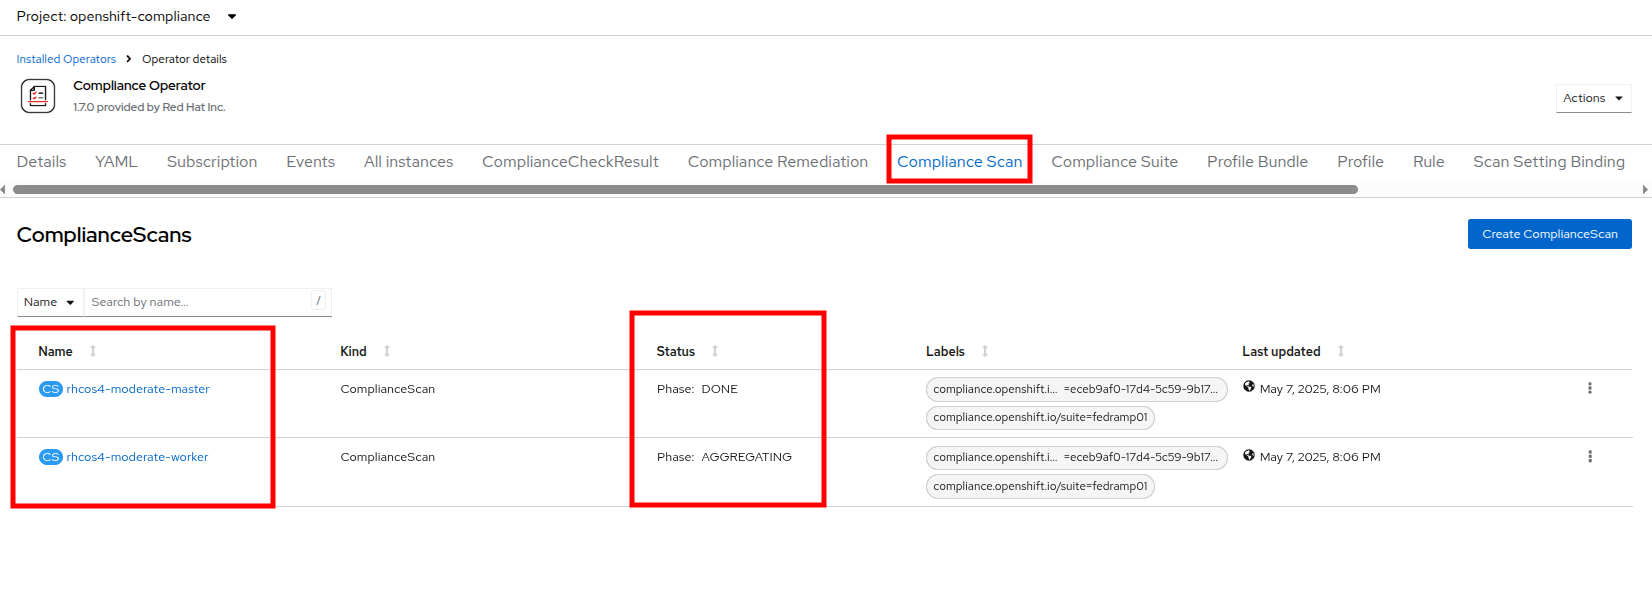Click the Create ComplianceScan button
Screen dimensions: 1652x615
[1549, 234]
